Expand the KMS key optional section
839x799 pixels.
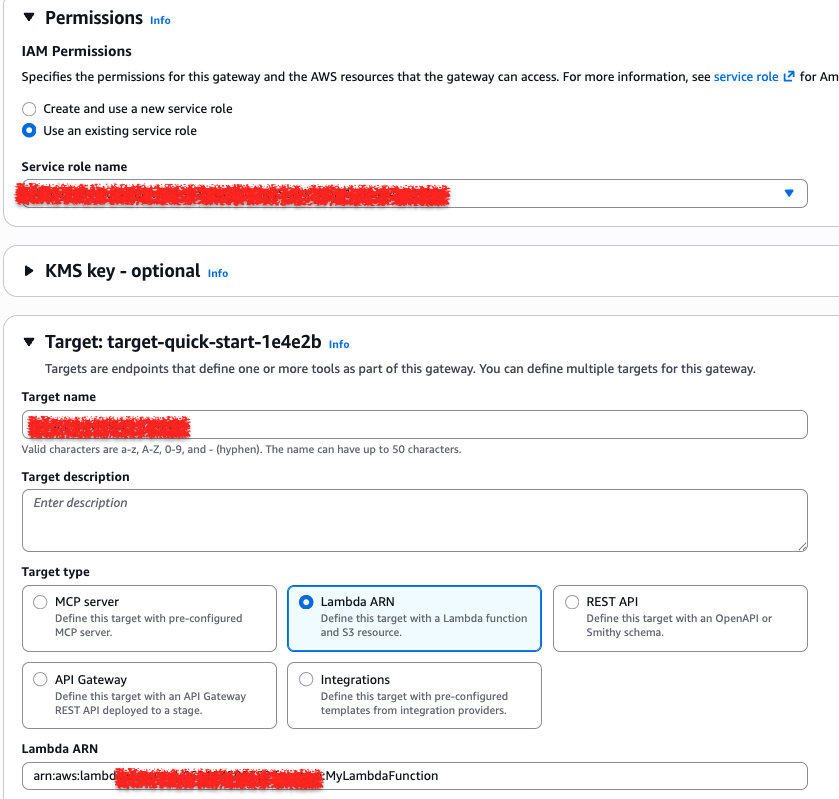[x=120, y=272]
